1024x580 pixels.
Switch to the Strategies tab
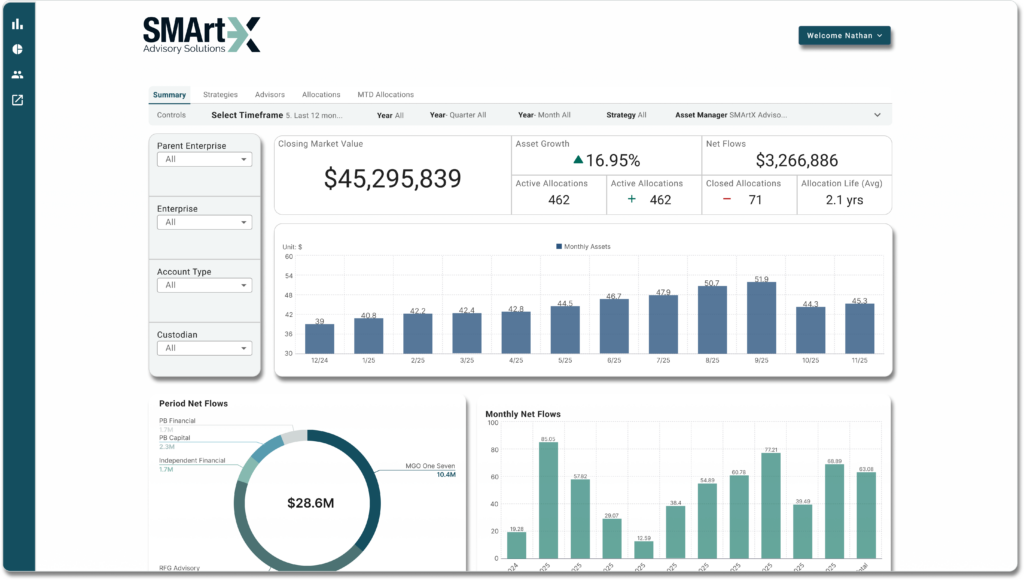(x=220, y=95)
